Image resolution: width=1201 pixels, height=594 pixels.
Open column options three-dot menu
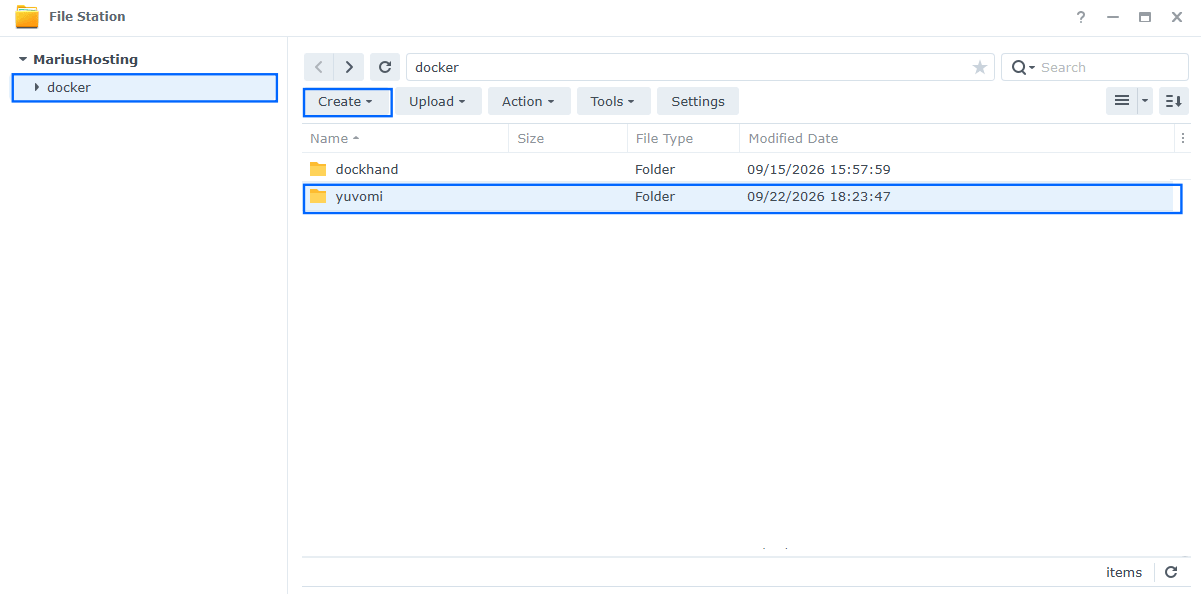click(x=1182, y=138)
